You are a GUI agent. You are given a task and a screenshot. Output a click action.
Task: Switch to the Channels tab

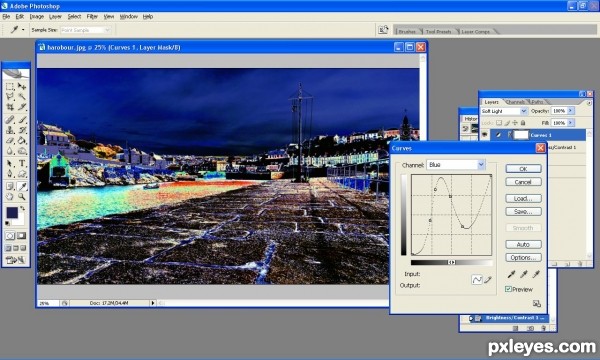(515, 102)
